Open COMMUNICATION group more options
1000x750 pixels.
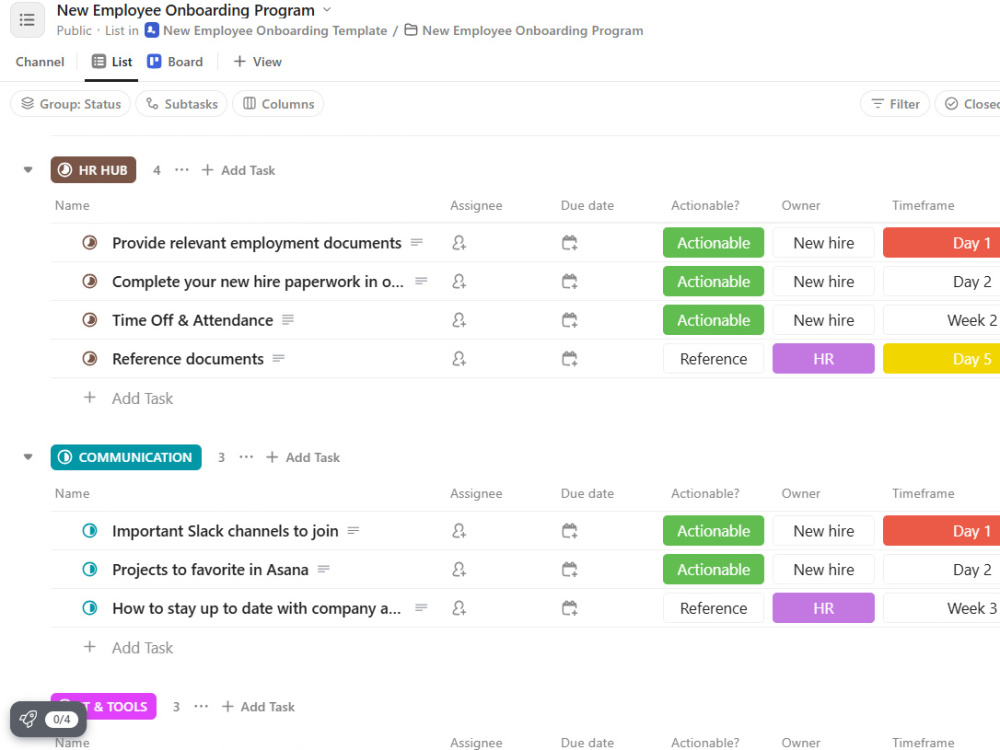pyautogui.click(x=246, y=457)
